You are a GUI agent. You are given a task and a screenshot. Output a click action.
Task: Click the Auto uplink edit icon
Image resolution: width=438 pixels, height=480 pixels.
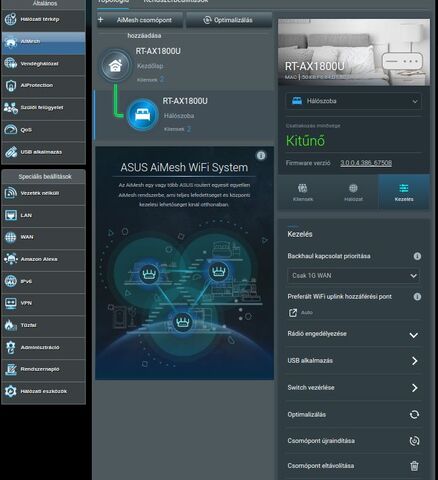[293, 312]
